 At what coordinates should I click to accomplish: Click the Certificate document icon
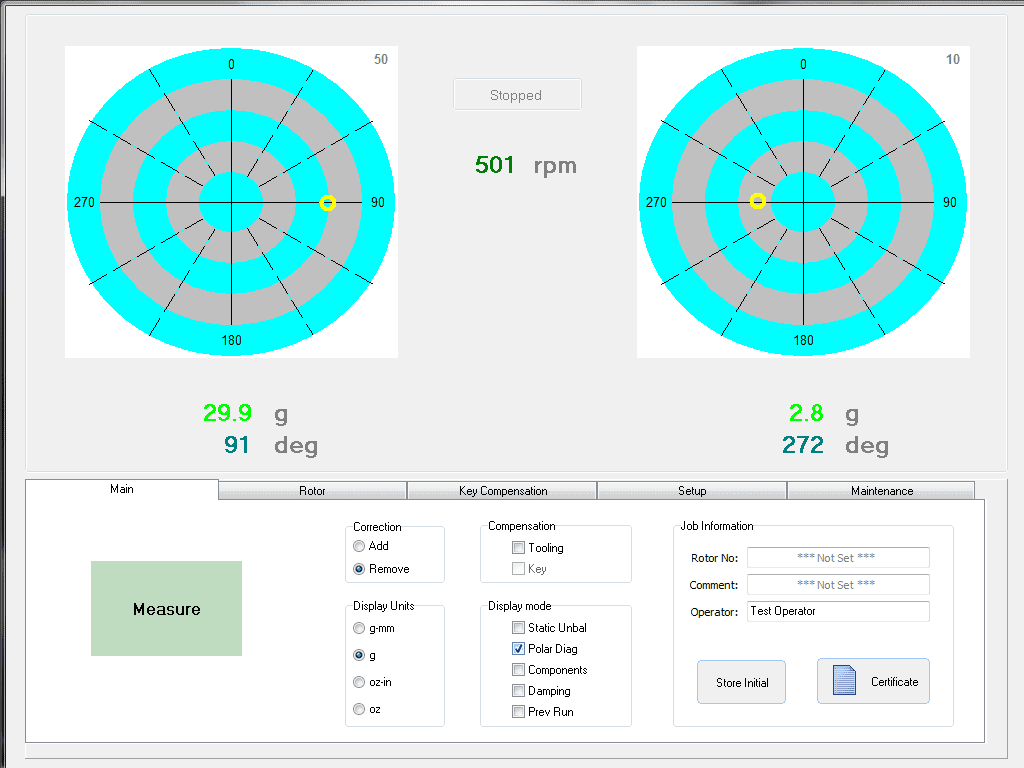tap(845, 681)
